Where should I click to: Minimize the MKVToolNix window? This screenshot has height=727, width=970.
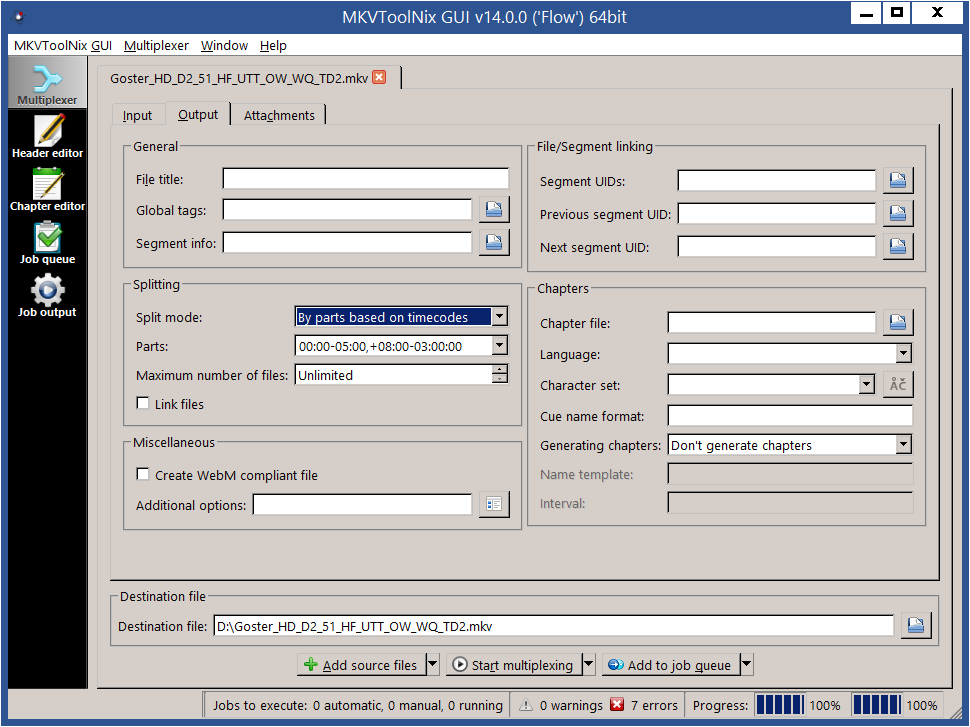[866, 14]
